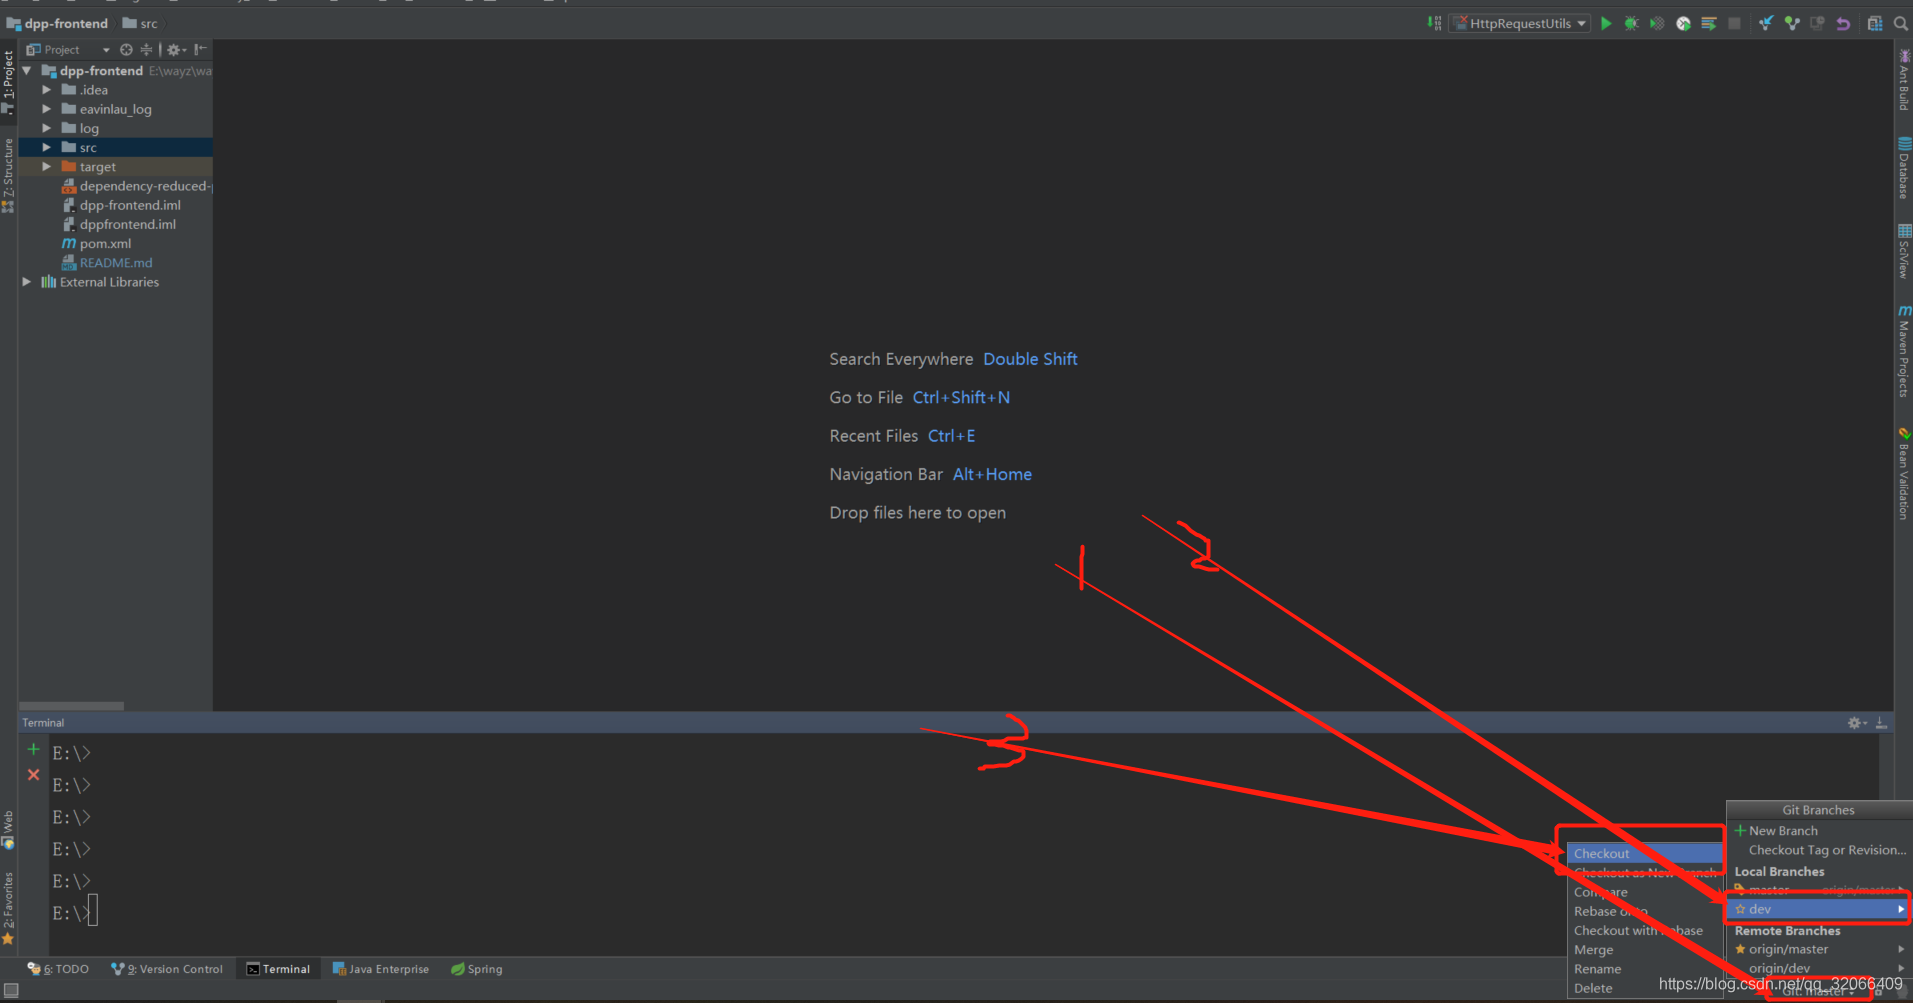
Task: Revert changes with purple undo arrow
Action: tap(1843, 23)
